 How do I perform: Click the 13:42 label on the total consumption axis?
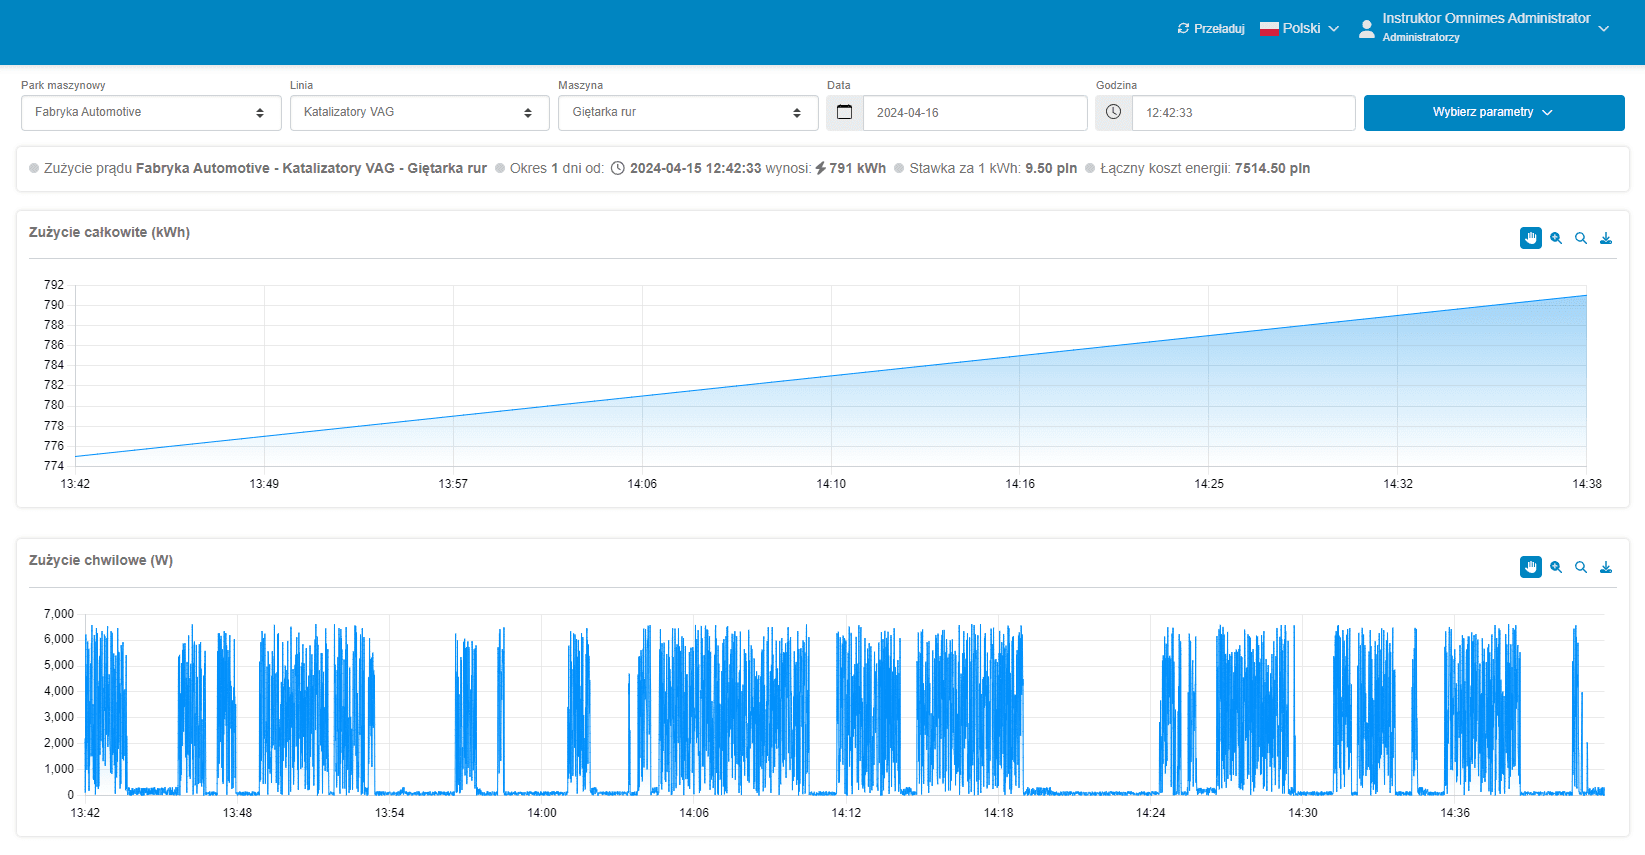click(75, 484)
